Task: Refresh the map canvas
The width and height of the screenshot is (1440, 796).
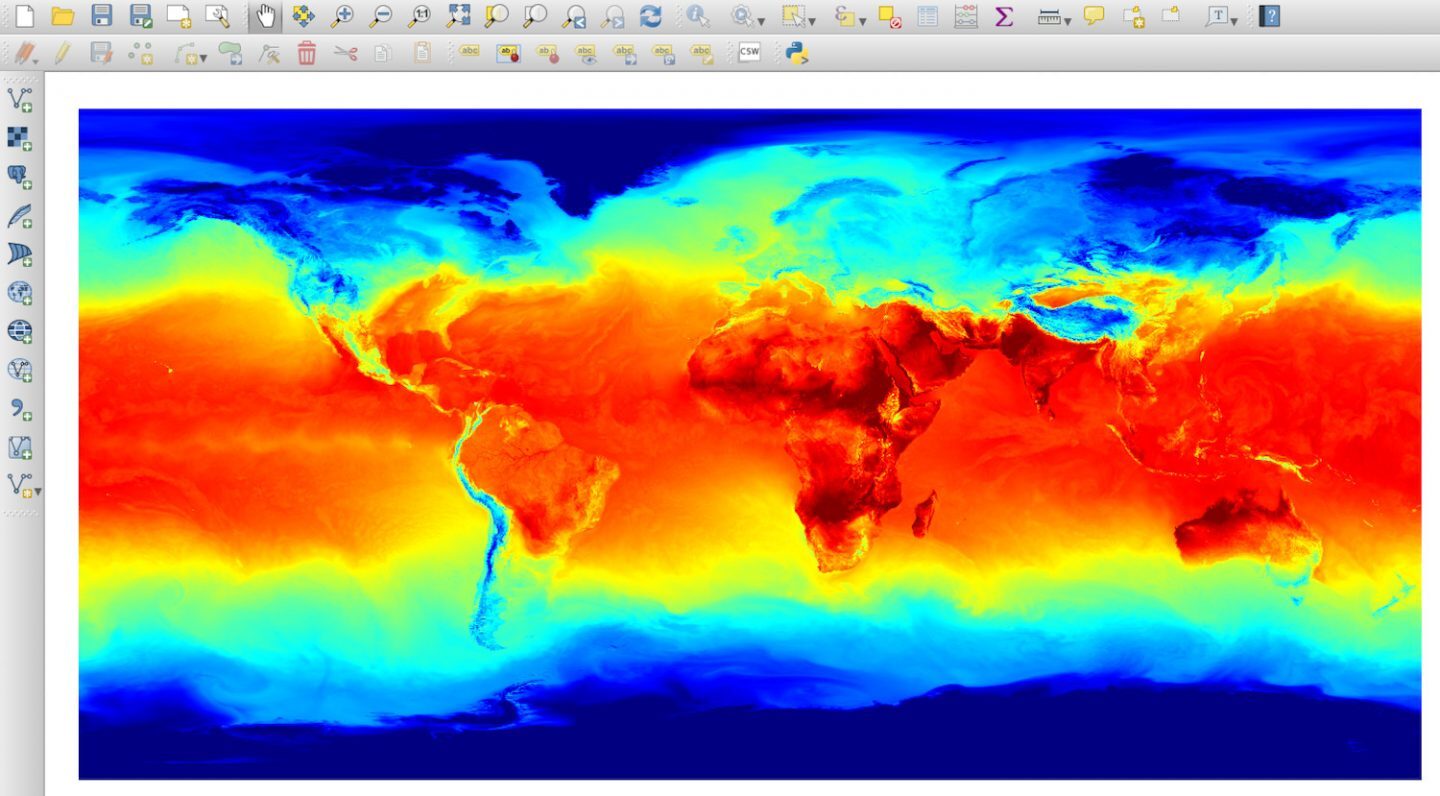Action: pos(651,16)
